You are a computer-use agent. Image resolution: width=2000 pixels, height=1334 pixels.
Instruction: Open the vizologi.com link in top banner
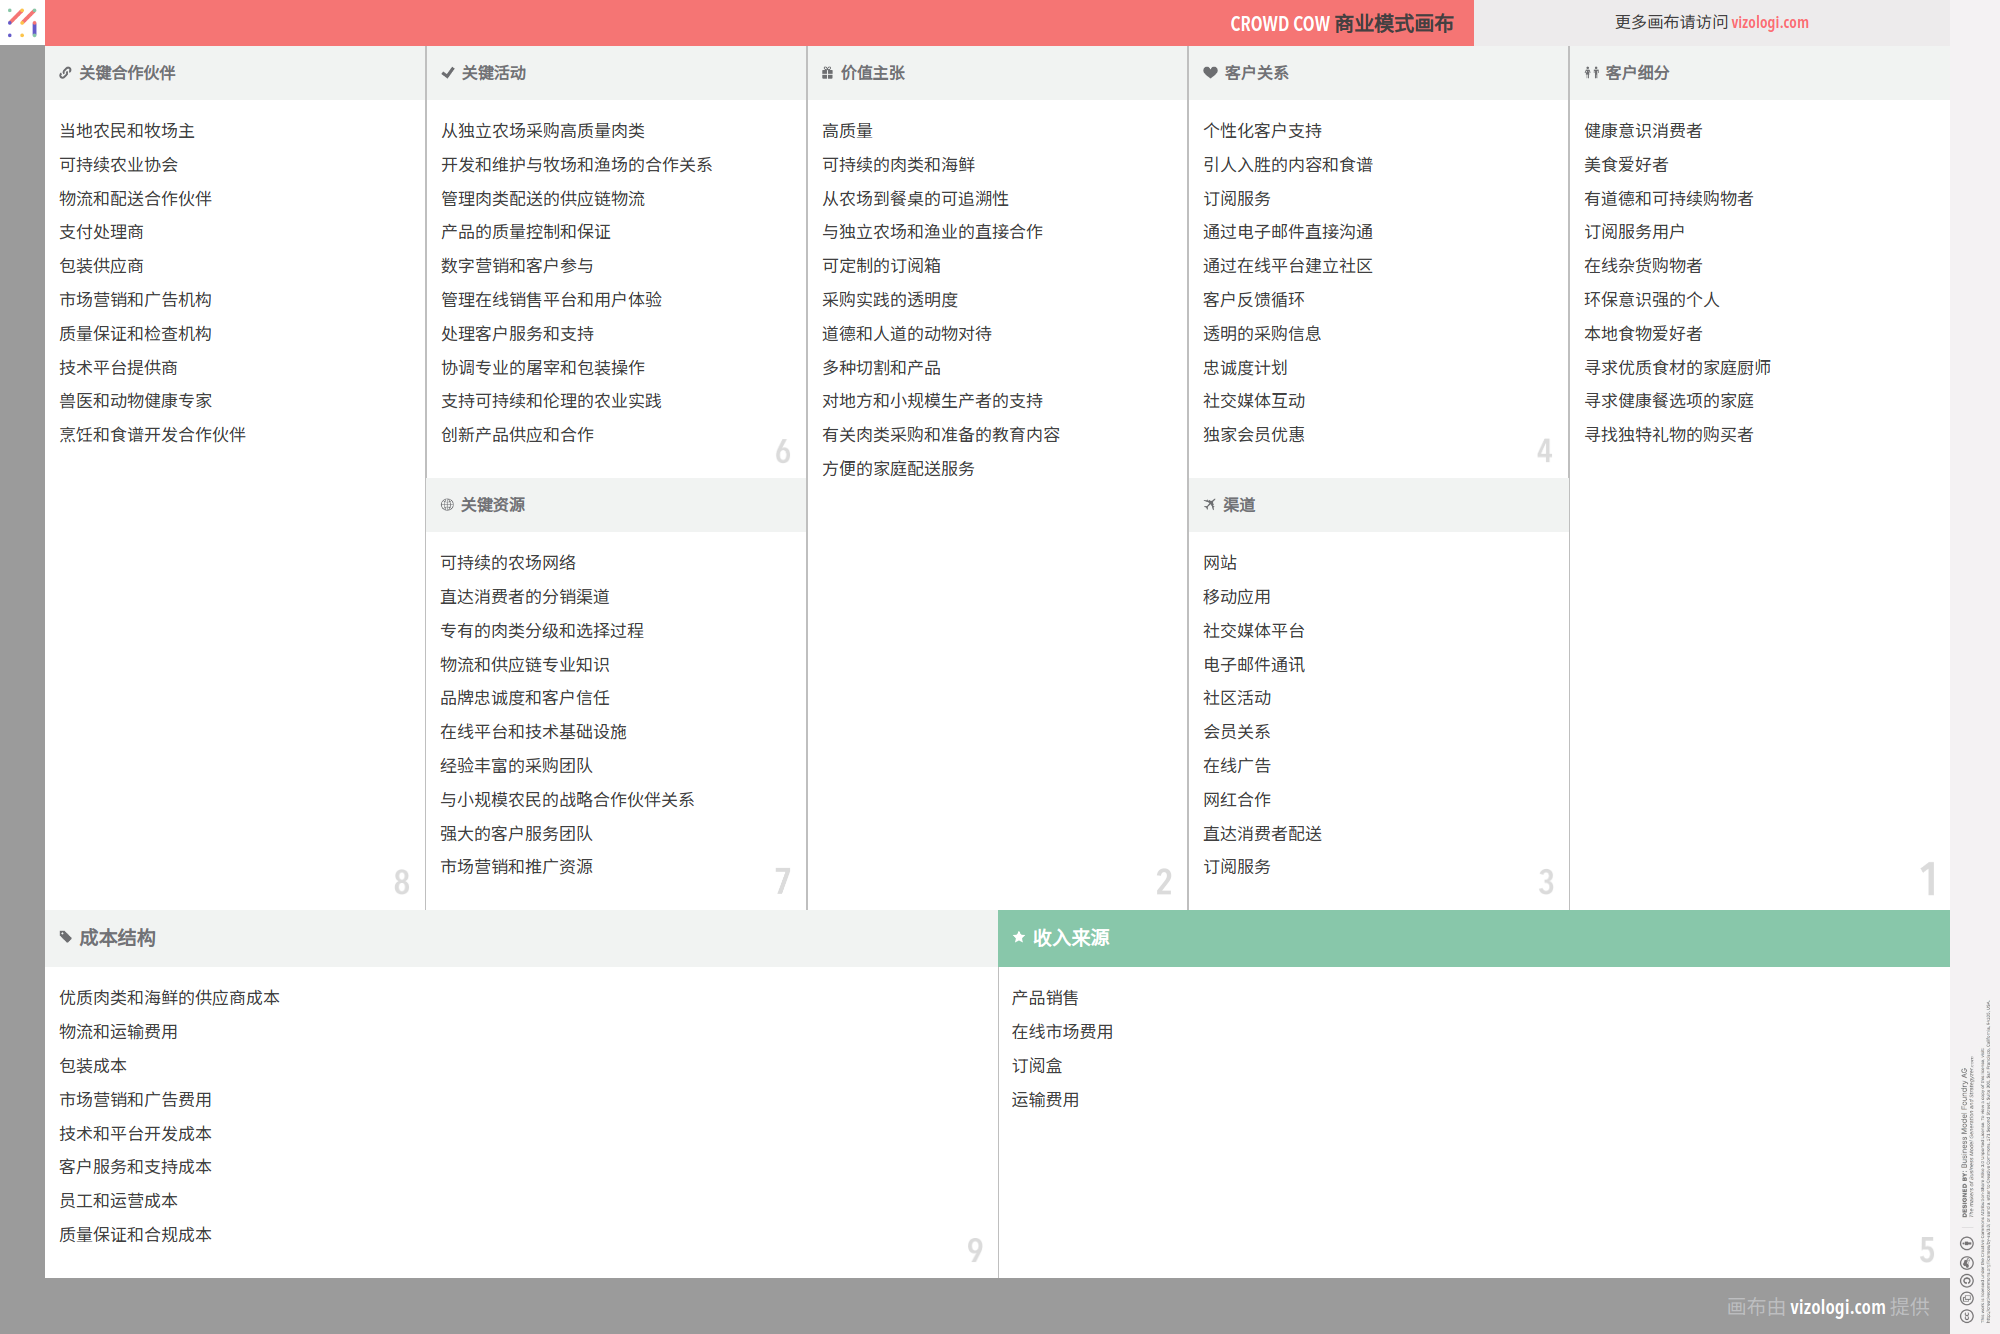(1769, 22)
